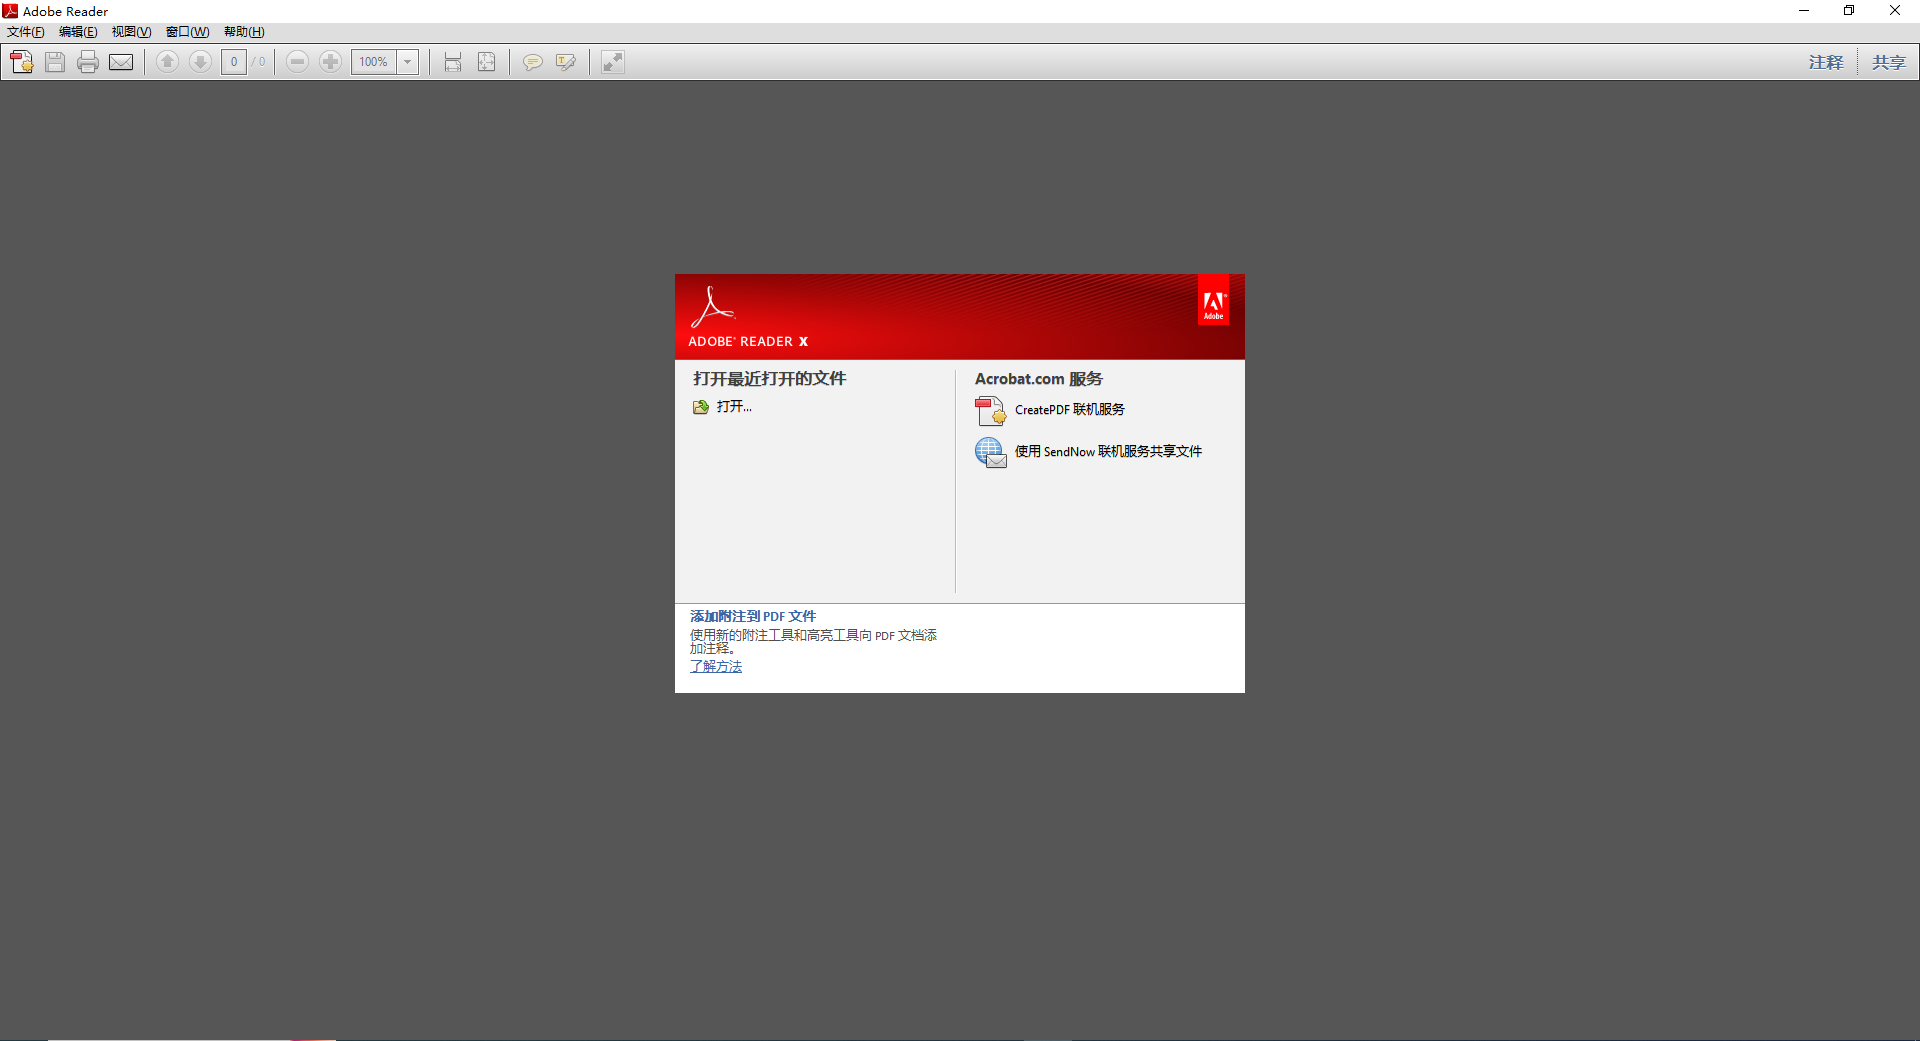Click the total page count '/ 0'
This screenshot has height=1041, width=1920.
point(259,62)
